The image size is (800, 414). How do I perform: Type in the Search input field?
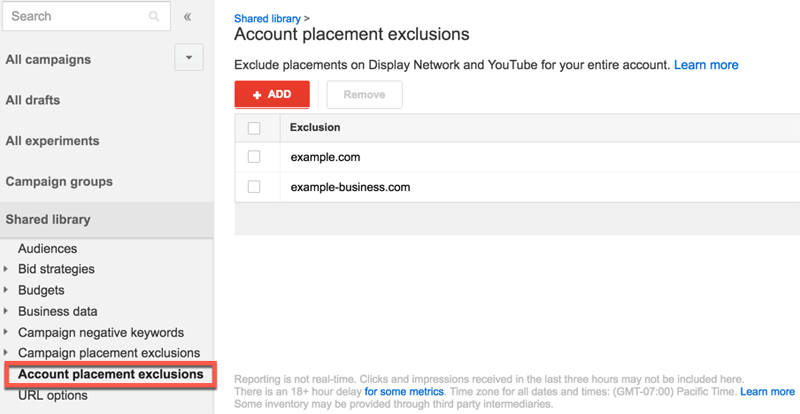coord(75,17)
